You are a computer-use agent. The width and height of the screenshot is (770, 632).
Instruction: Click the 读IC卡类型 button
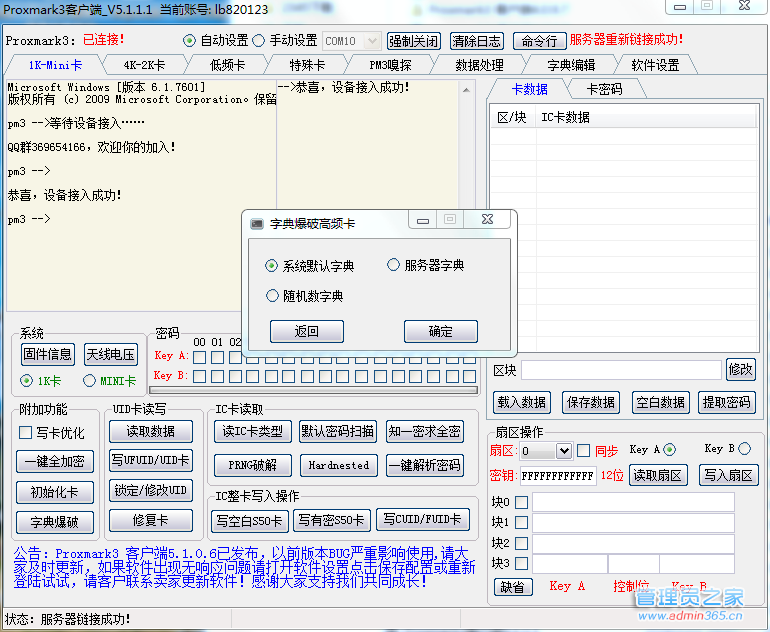253,432
